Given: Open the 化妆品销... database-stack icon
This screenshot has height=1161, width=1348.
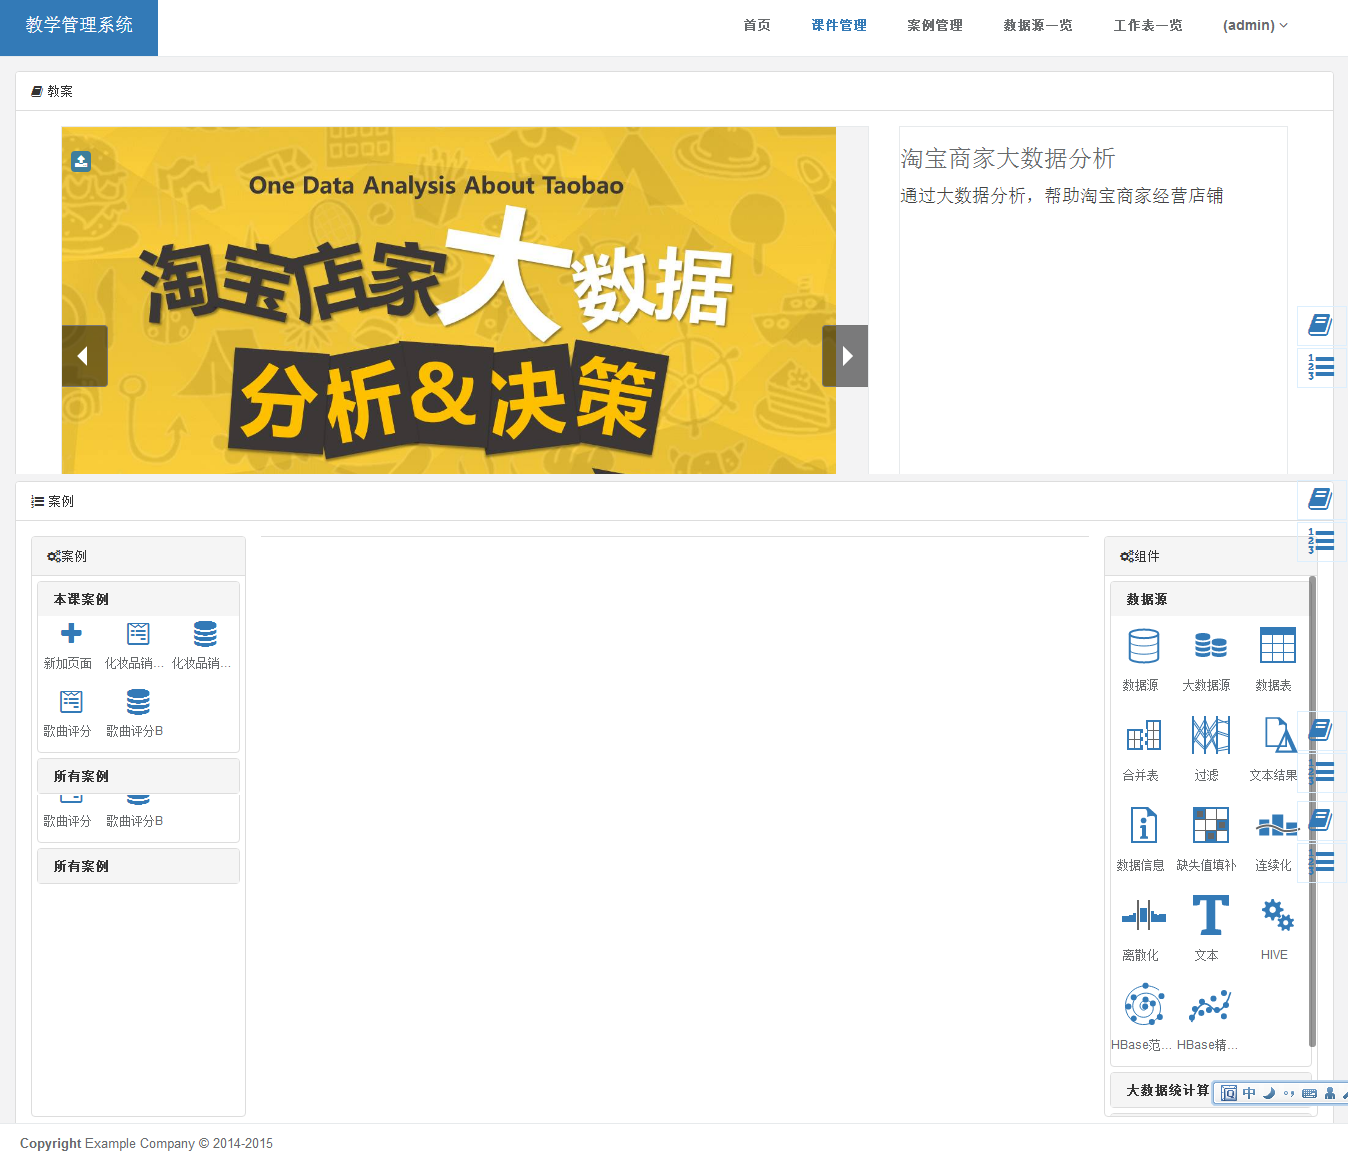Looking at the screenshot, I should (x=205, y=633).
